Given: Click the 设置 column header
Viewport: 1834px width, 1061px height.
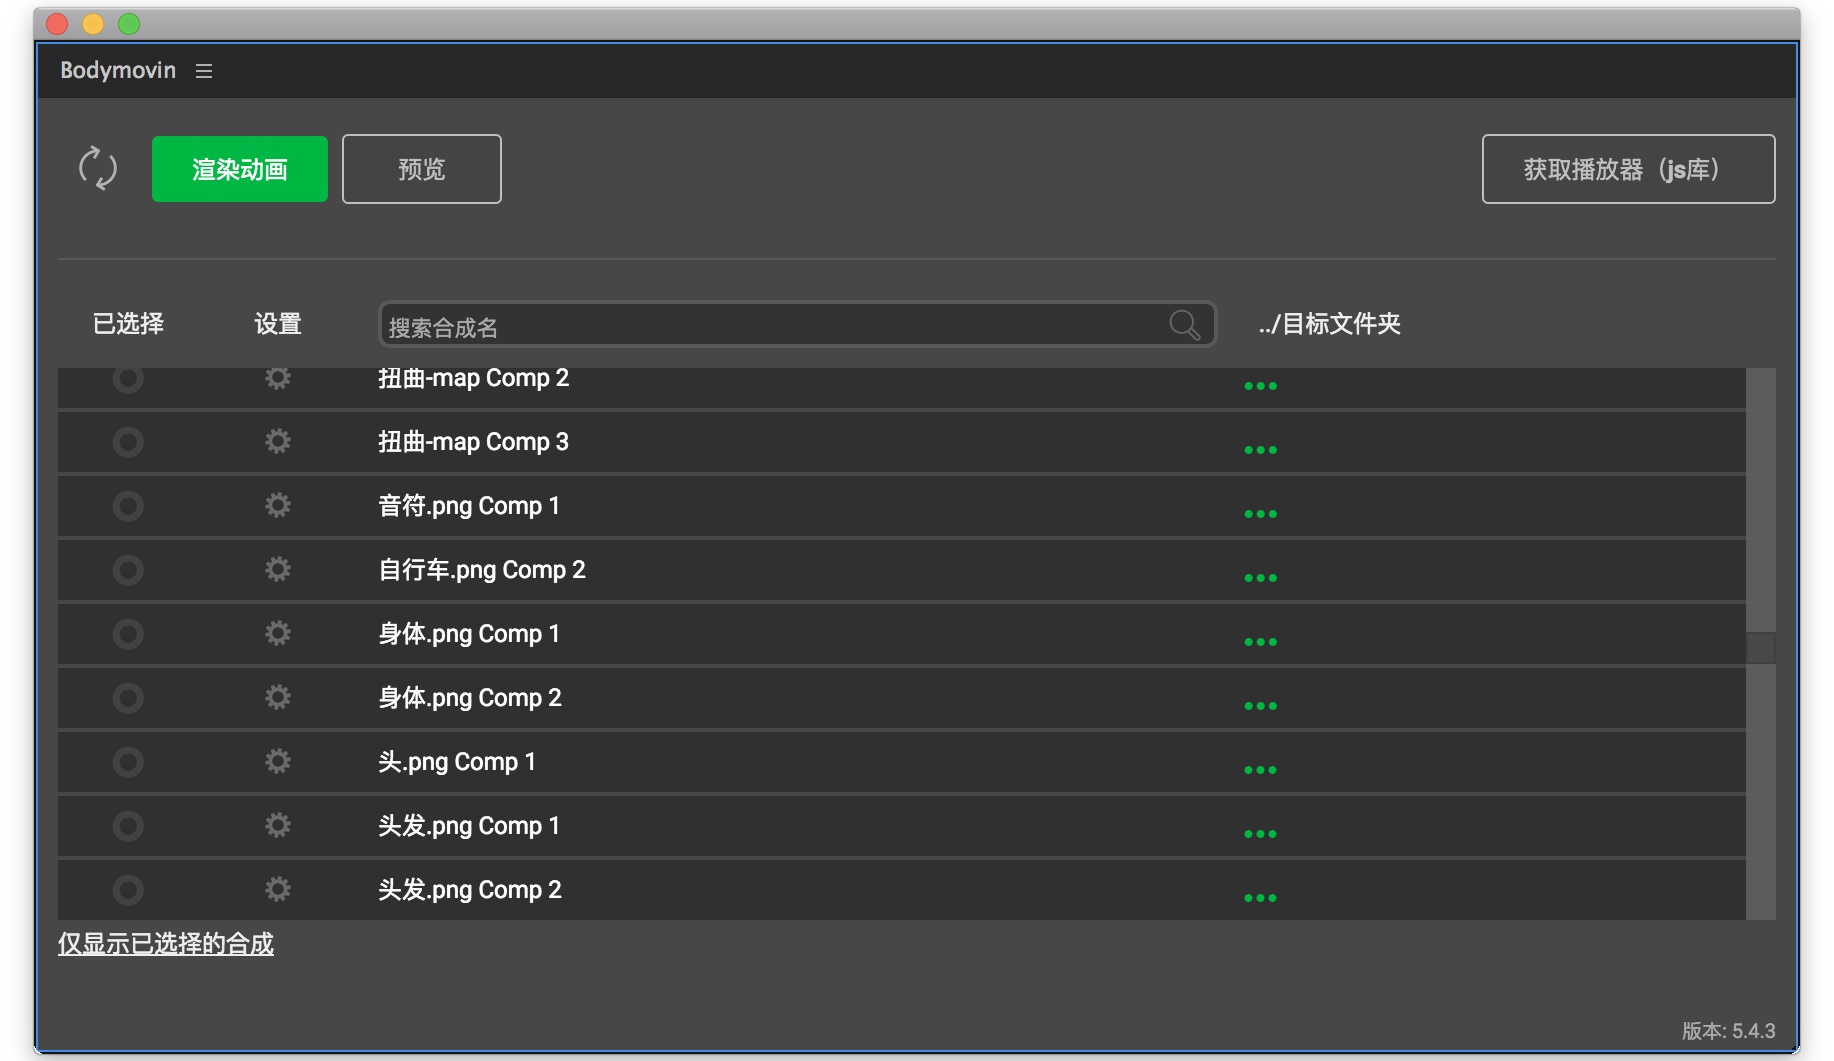Looking at the screenshot, I should tap(278, 324).
